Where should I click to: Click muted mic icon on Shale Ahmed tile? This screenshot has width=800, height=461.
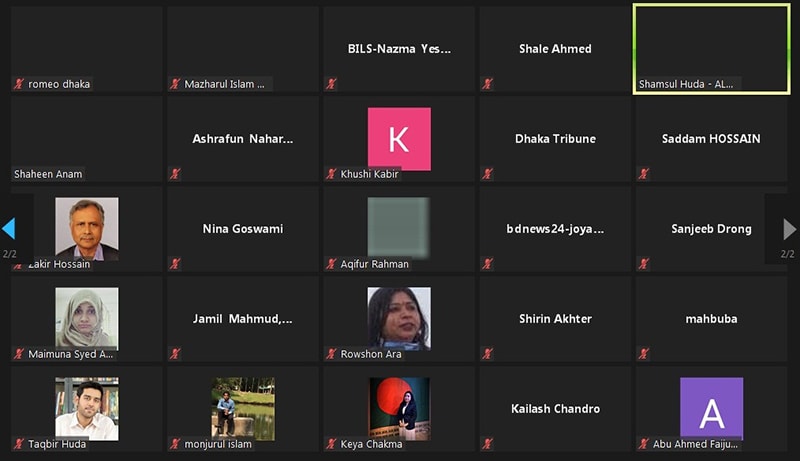pyautogui.click(x=487, y=84)
